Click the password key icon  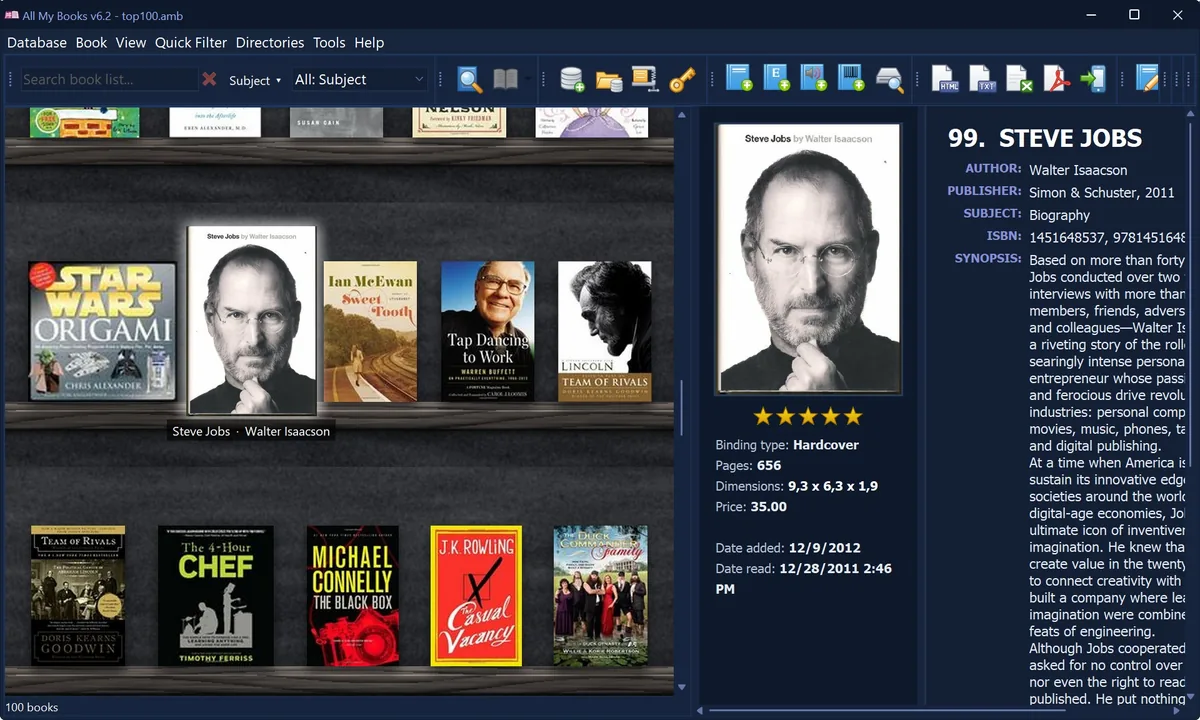tap(682, 80)
